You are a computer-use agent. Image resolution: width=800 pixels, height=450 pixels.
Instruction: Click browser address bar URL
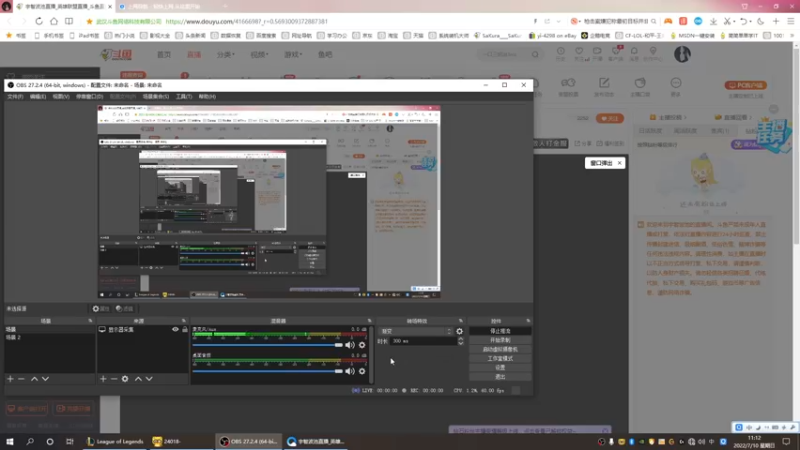click(246, 21)
